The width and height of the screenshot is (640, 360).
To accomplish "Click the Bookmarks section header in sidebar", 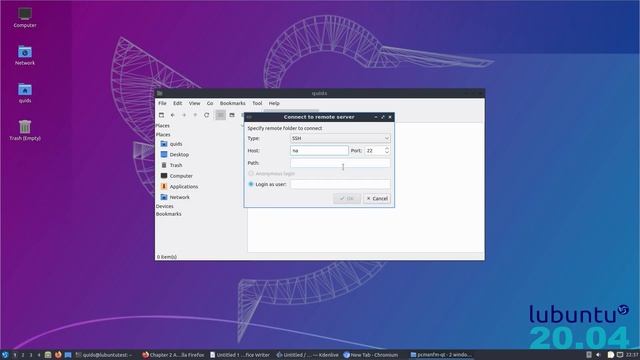I will click(x=169, y=214).
